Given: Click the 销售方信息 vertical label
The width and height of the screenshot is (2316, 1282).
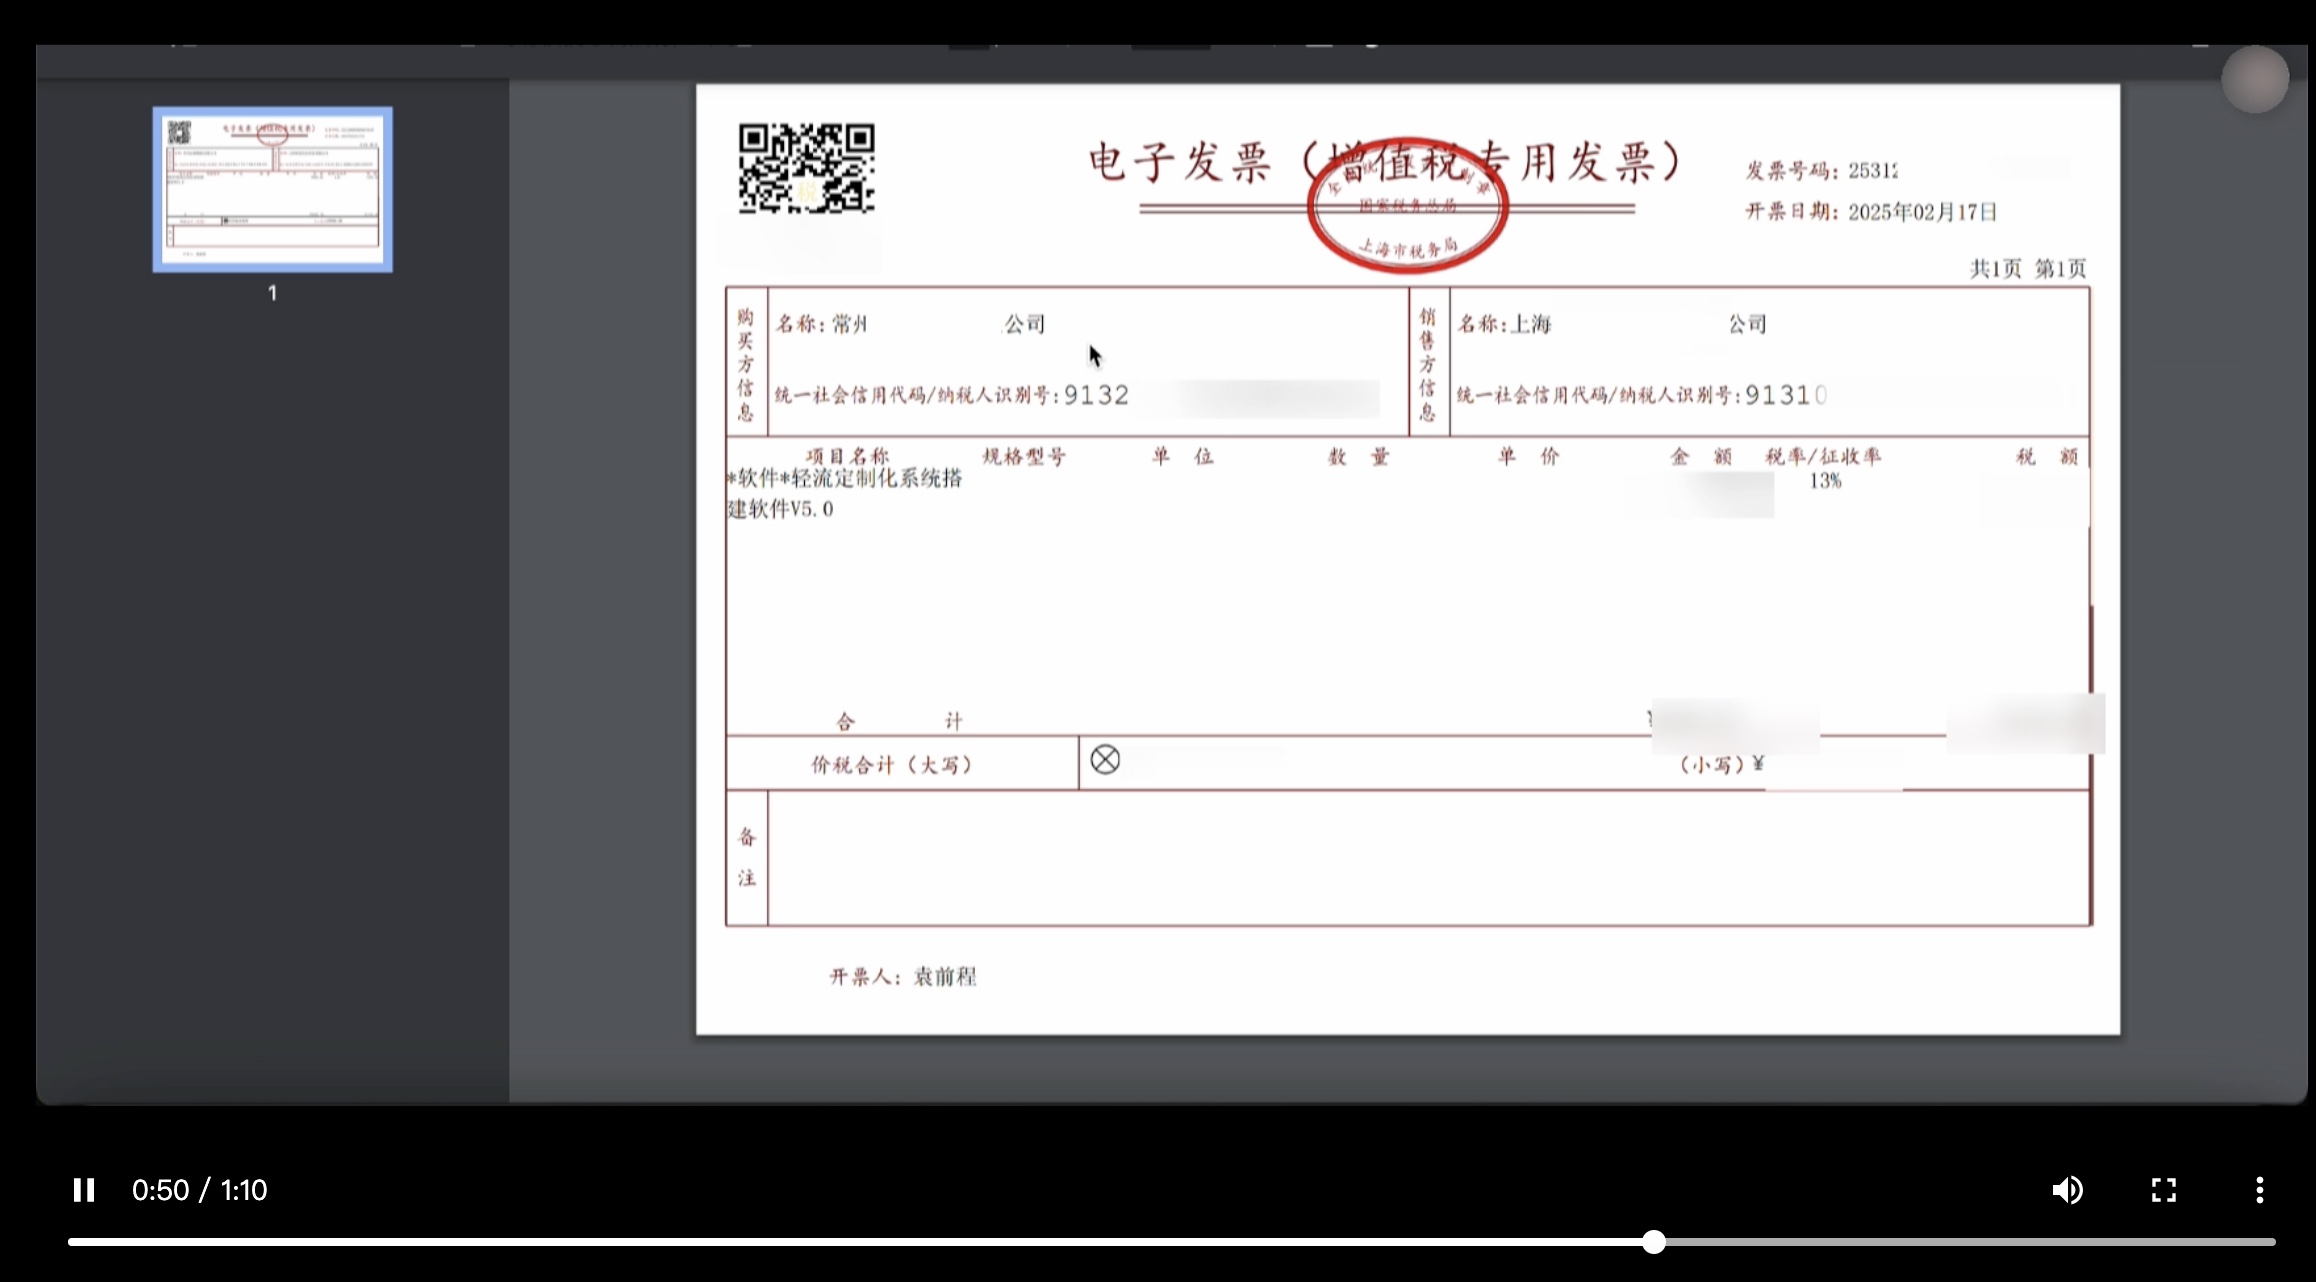Looking at the screenshot, I should pos(1428,365).
